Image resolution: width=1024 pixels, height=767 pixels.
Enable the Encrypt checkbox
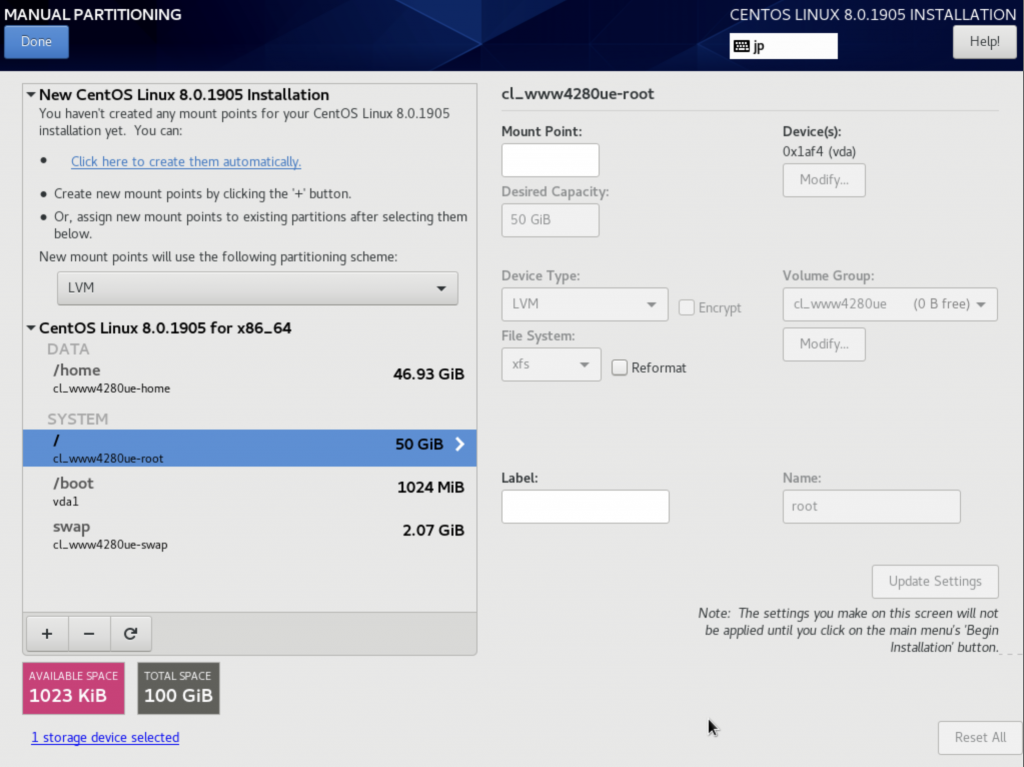[686, 308]
